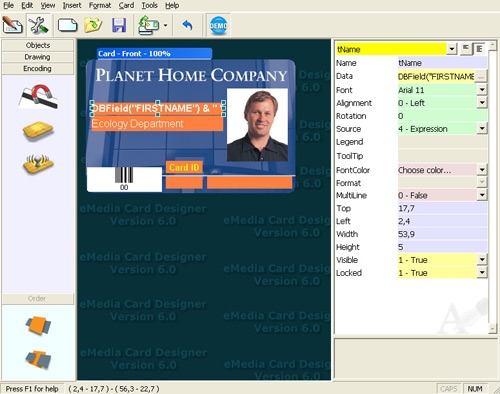
Task: Click the DEMO badge icon
Action: click(218, 25)
